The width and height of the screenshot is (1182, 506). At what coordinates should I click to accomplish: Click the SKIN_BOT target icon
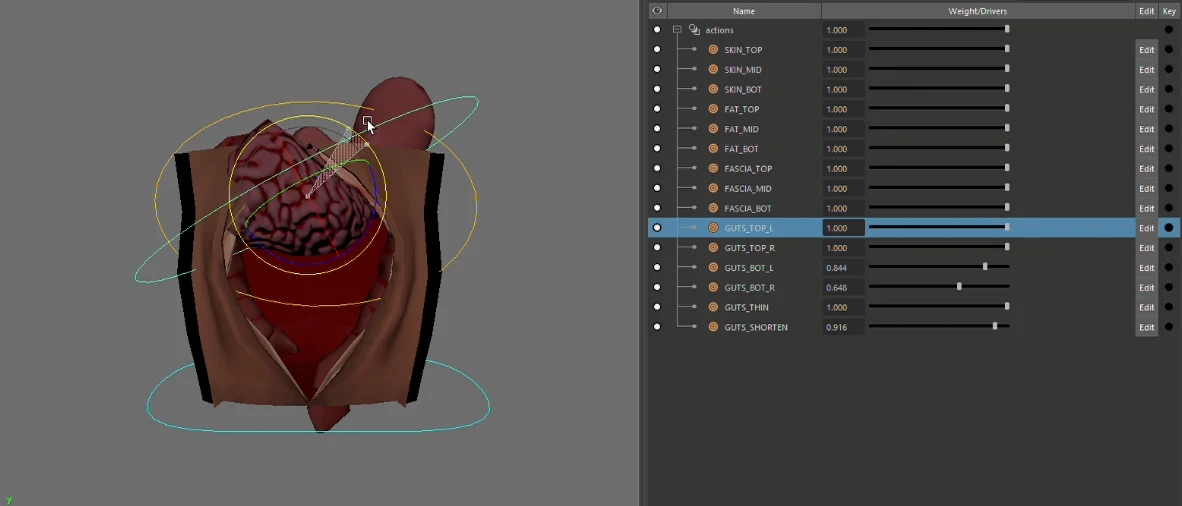tap(713, 89)
